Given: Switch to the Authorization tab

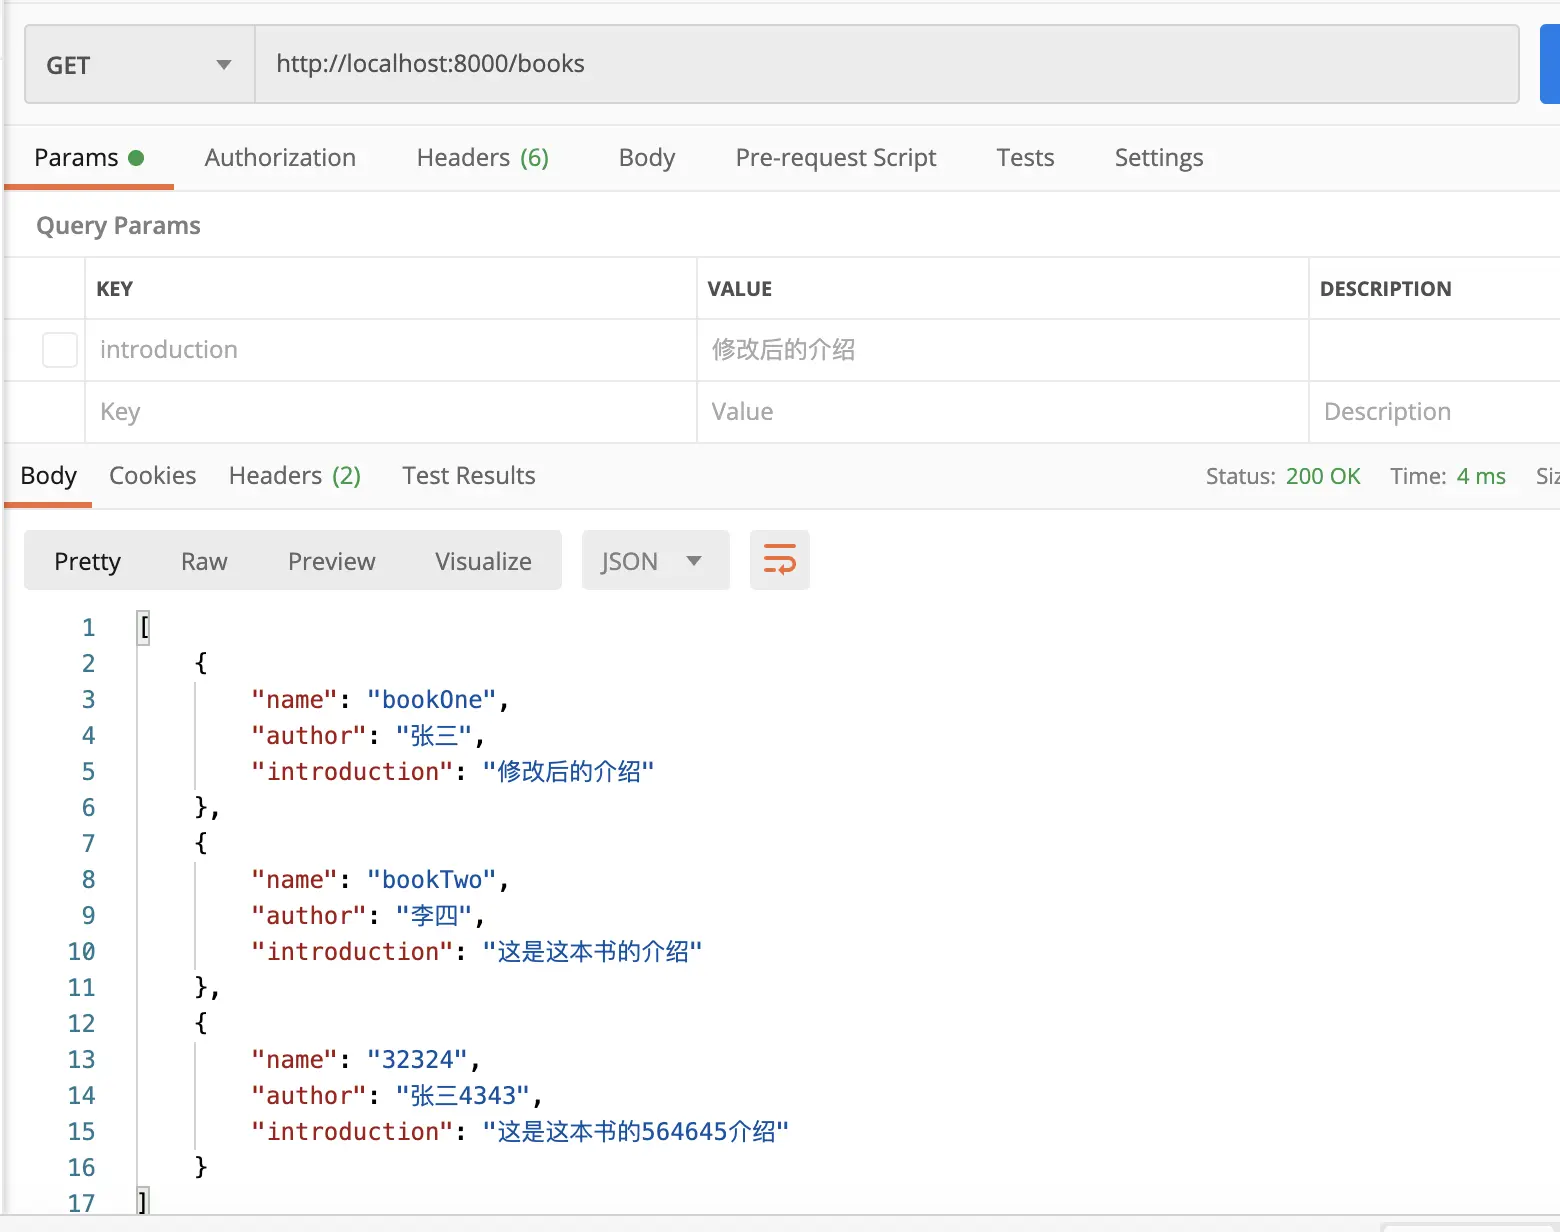Looking at the screenshot, I should pyautogui.click(x=280, y=158).
